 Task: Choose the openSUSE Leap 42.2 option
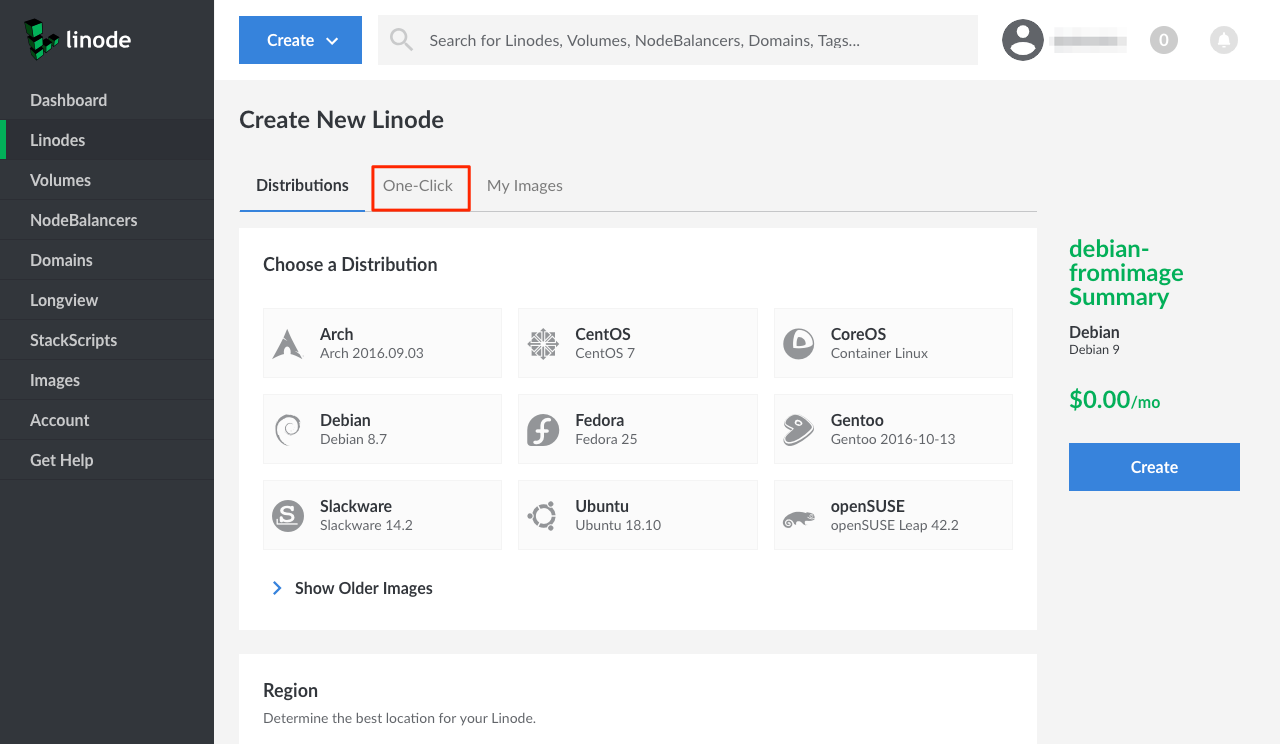[x=892, y=515]
